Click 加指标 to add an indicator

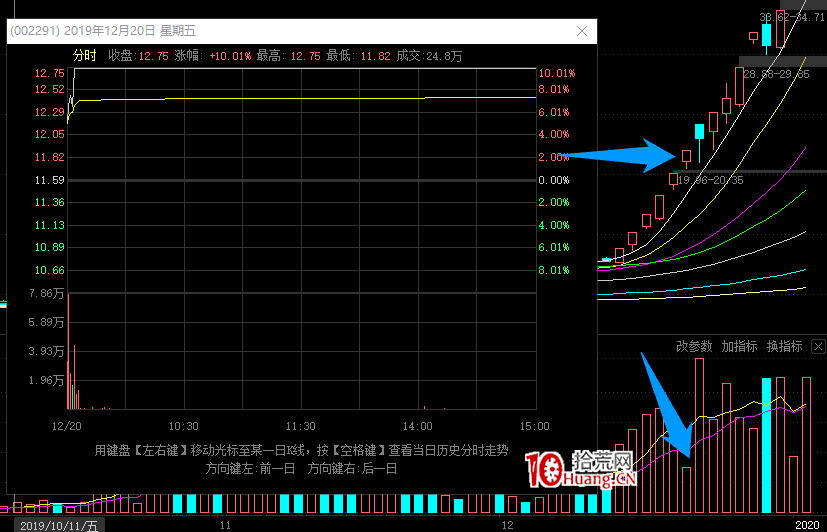(x=739, y=346)
